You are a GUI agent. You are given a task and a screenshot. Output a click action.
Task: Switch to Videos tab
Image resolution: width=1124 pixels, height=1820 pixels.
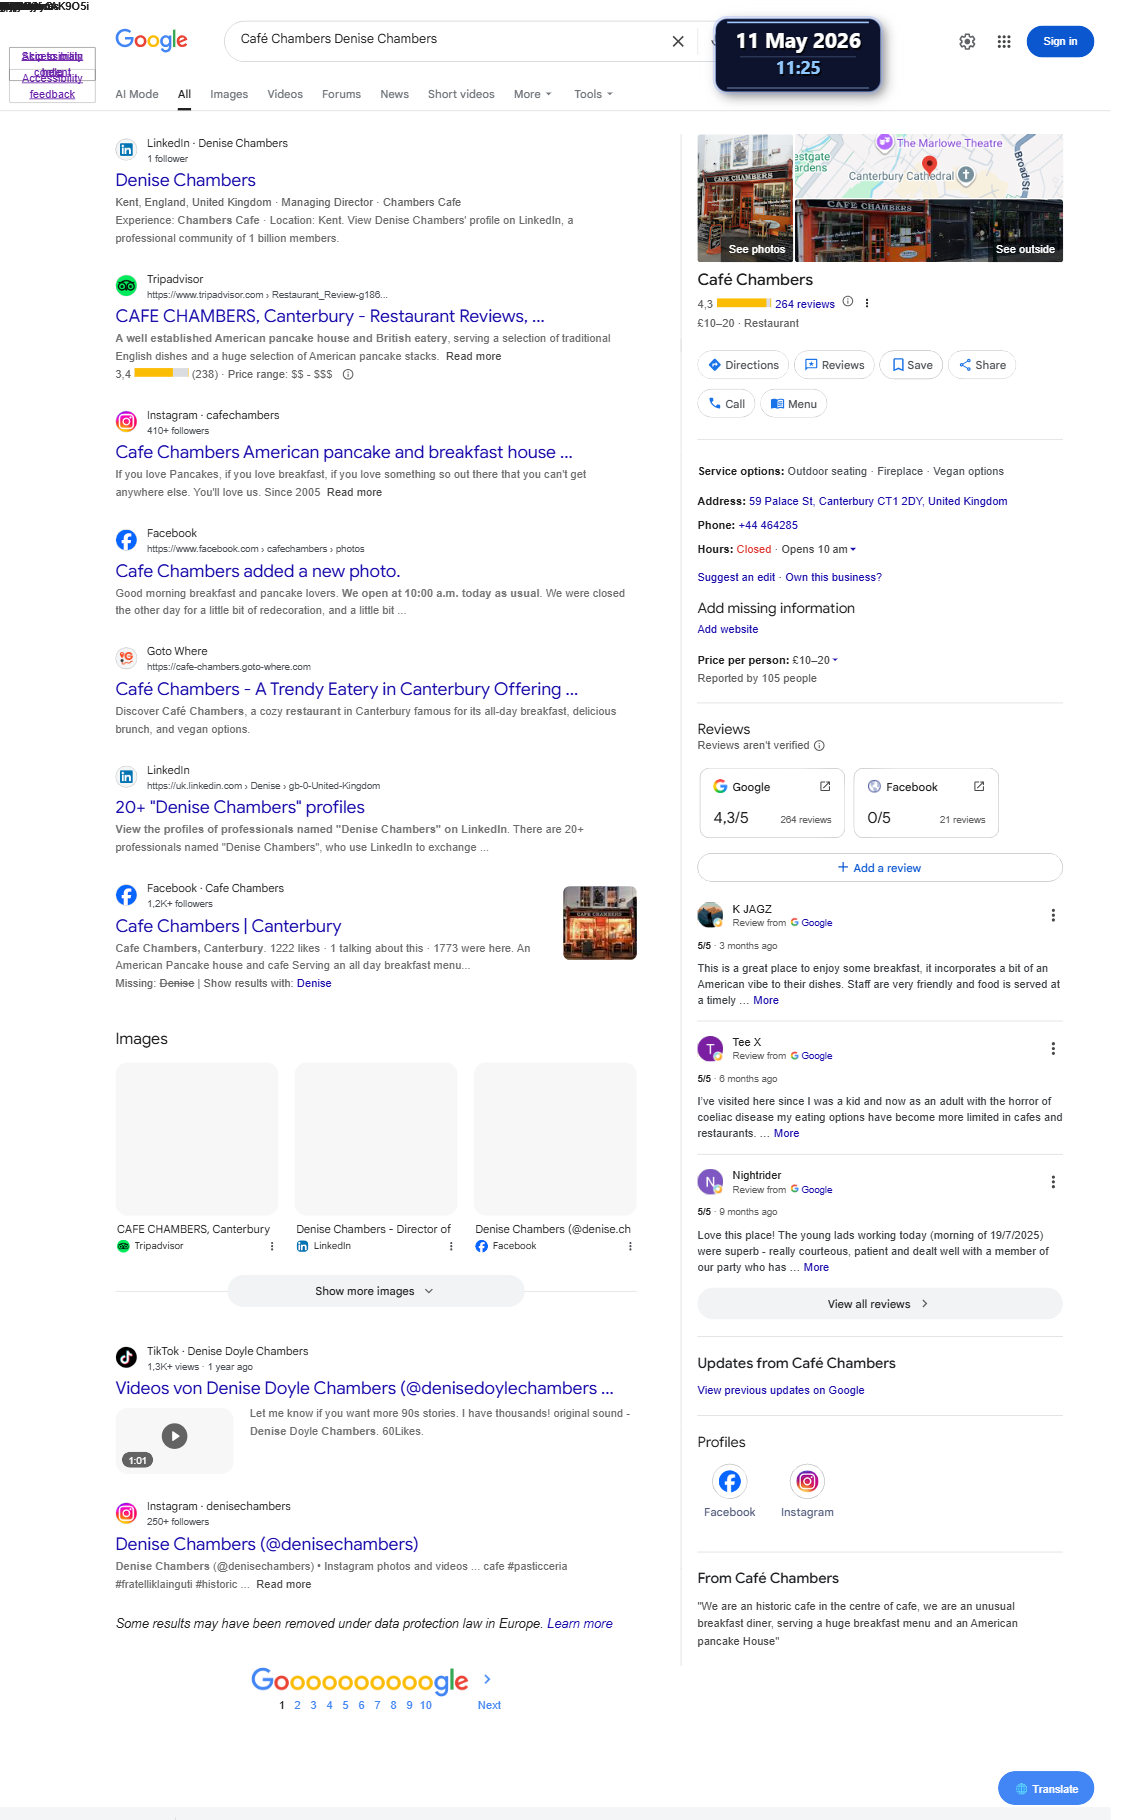(285, 94)
